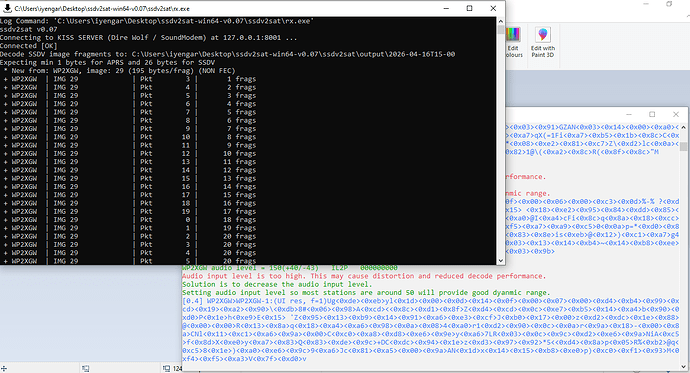Click the 'Connecting to KISS SERVER' line
690x373 pixels.
(148, 38)
